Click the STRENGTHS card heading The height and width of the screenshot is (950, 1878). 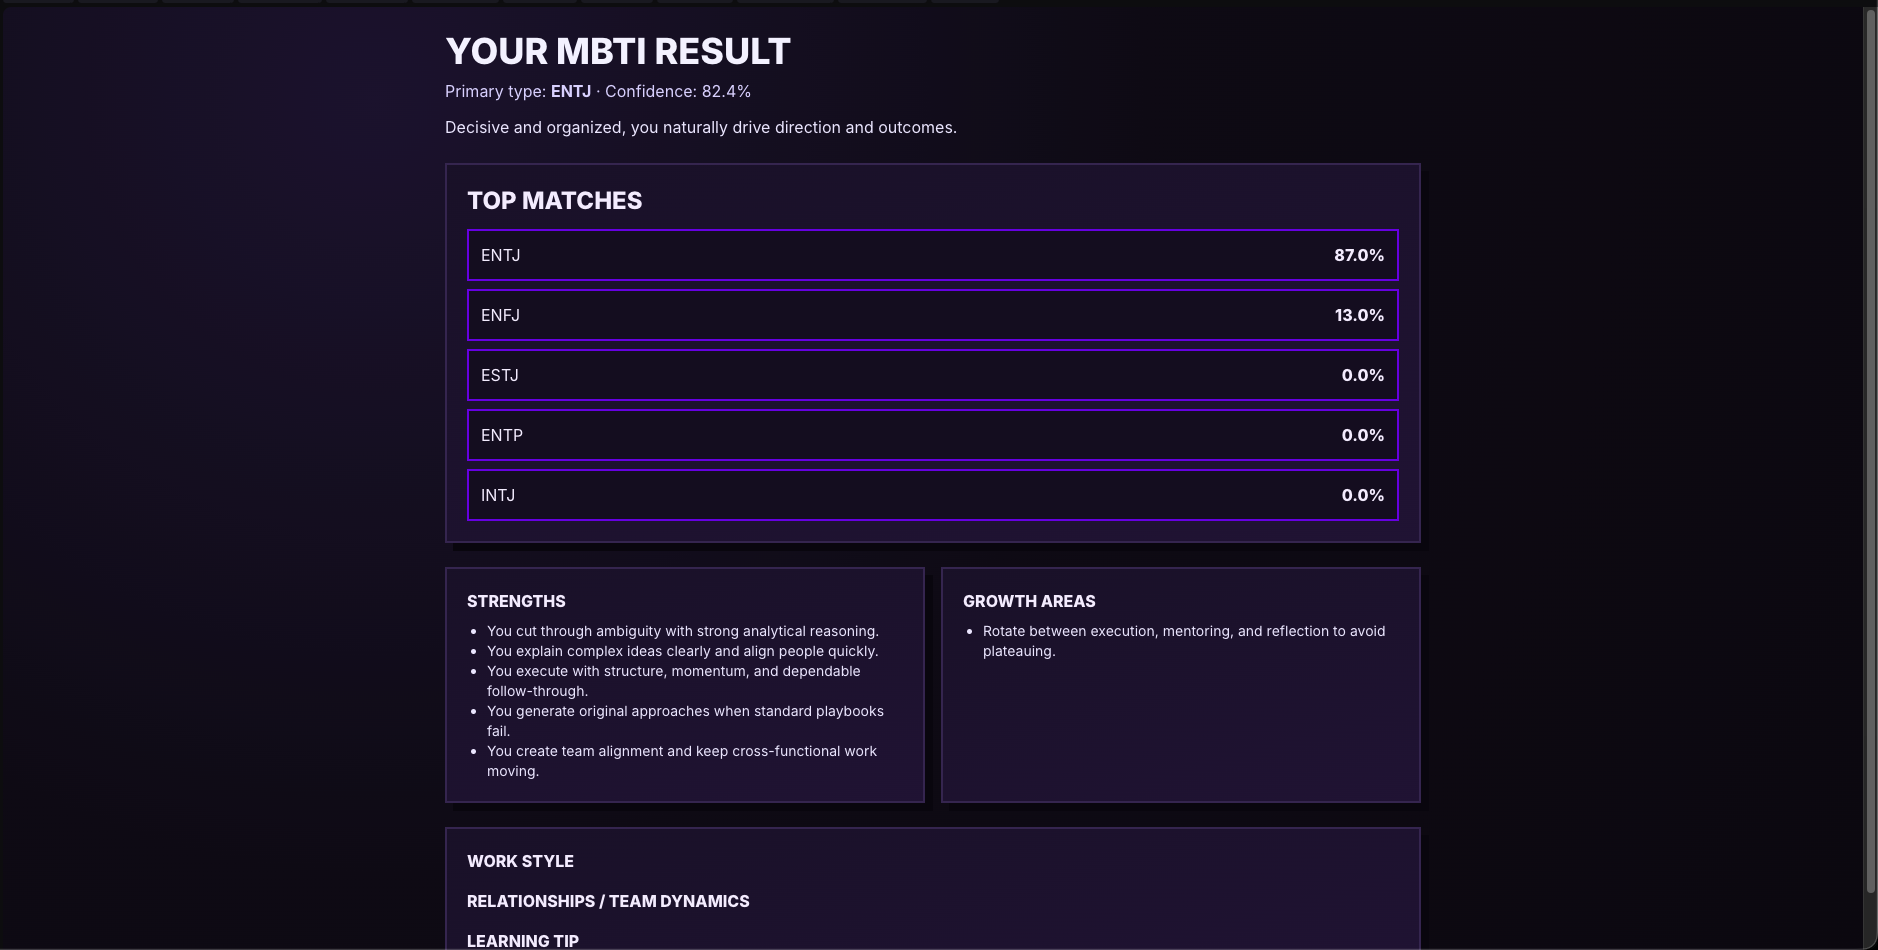click(516, 601)
